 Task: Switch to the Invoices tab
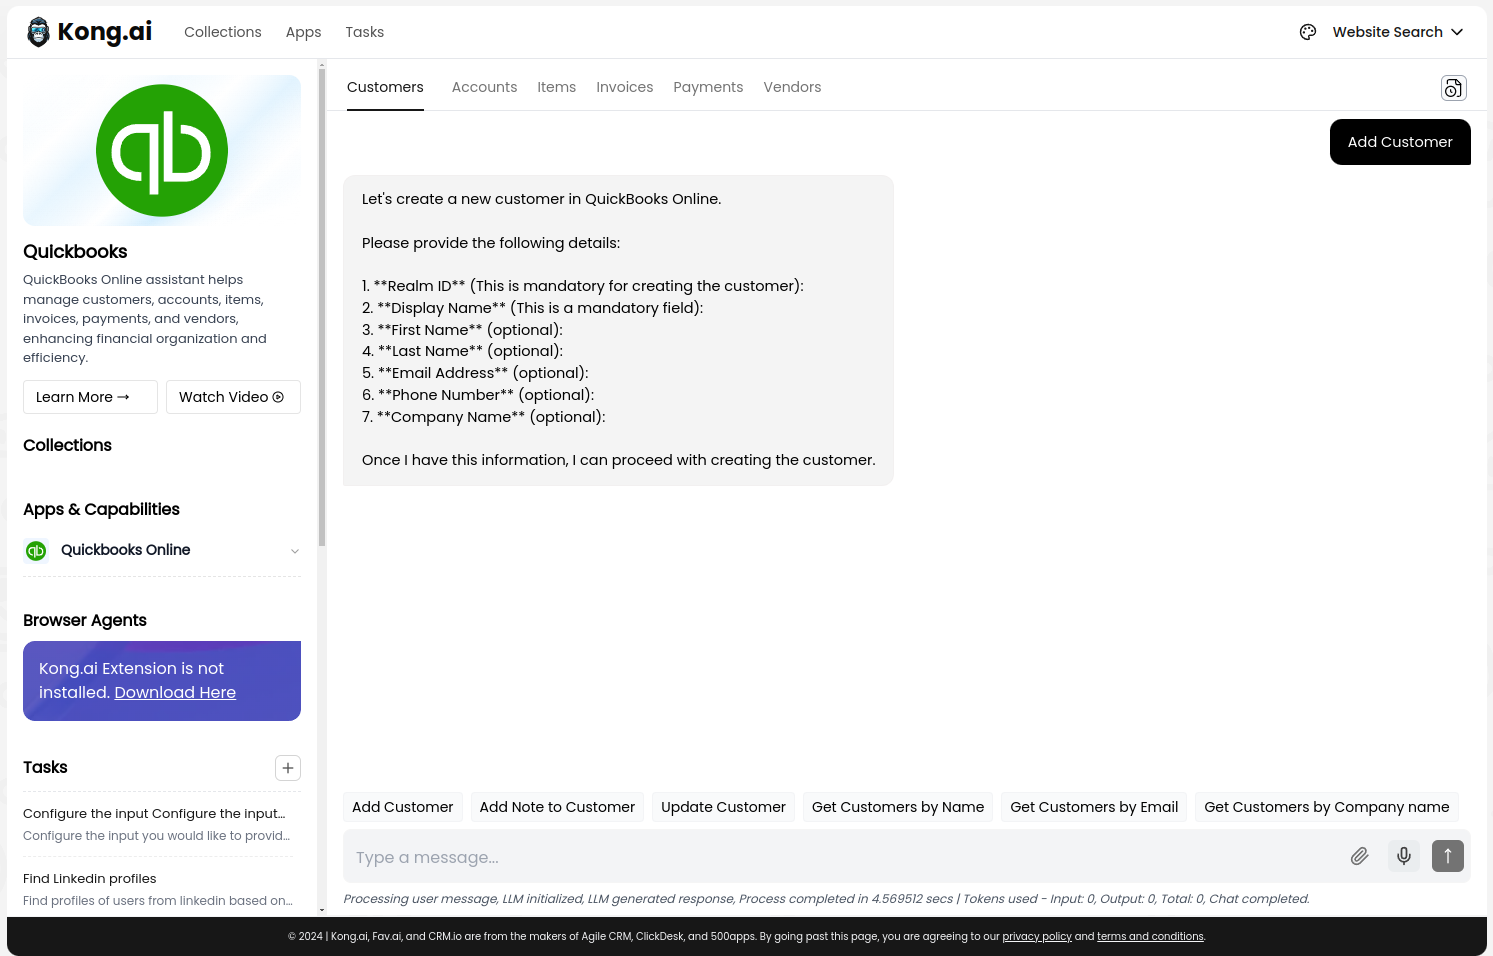(x=624, y=87)
